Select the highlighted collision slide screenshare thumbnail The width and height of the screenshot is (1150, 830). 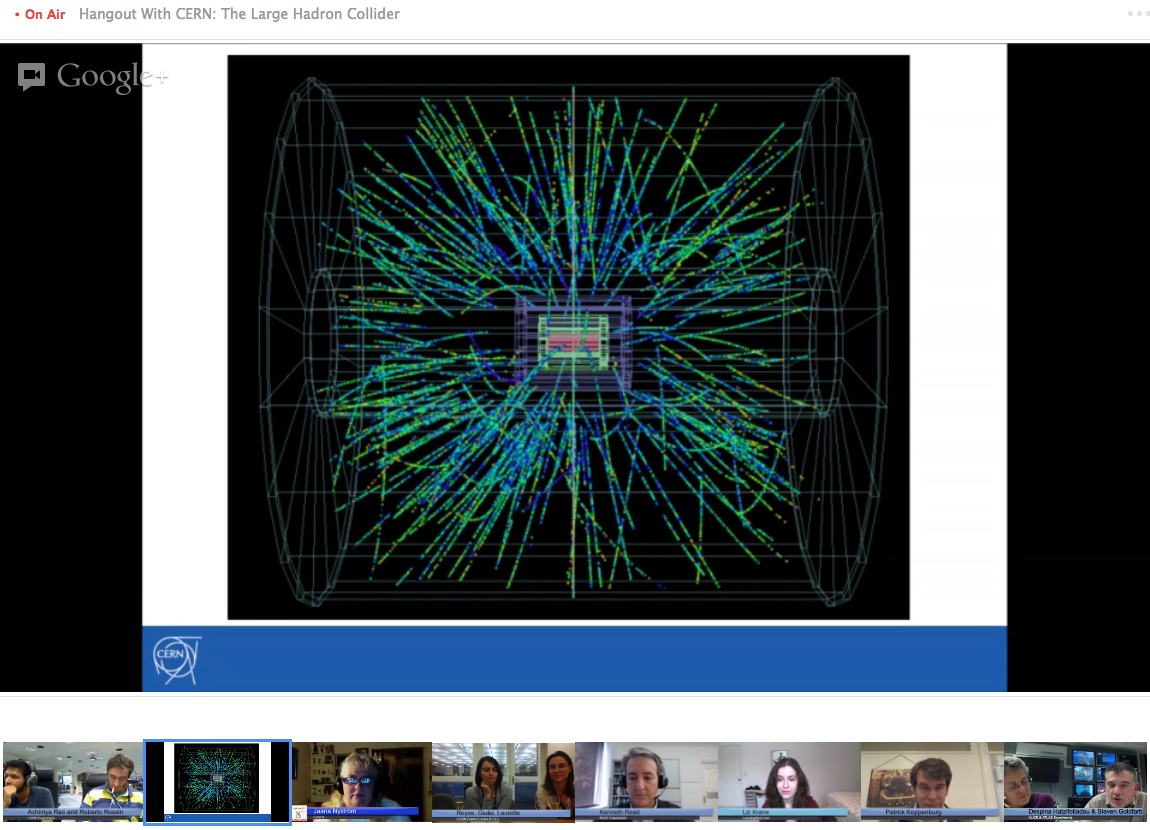pyautogui.click(x=218, y=782)
